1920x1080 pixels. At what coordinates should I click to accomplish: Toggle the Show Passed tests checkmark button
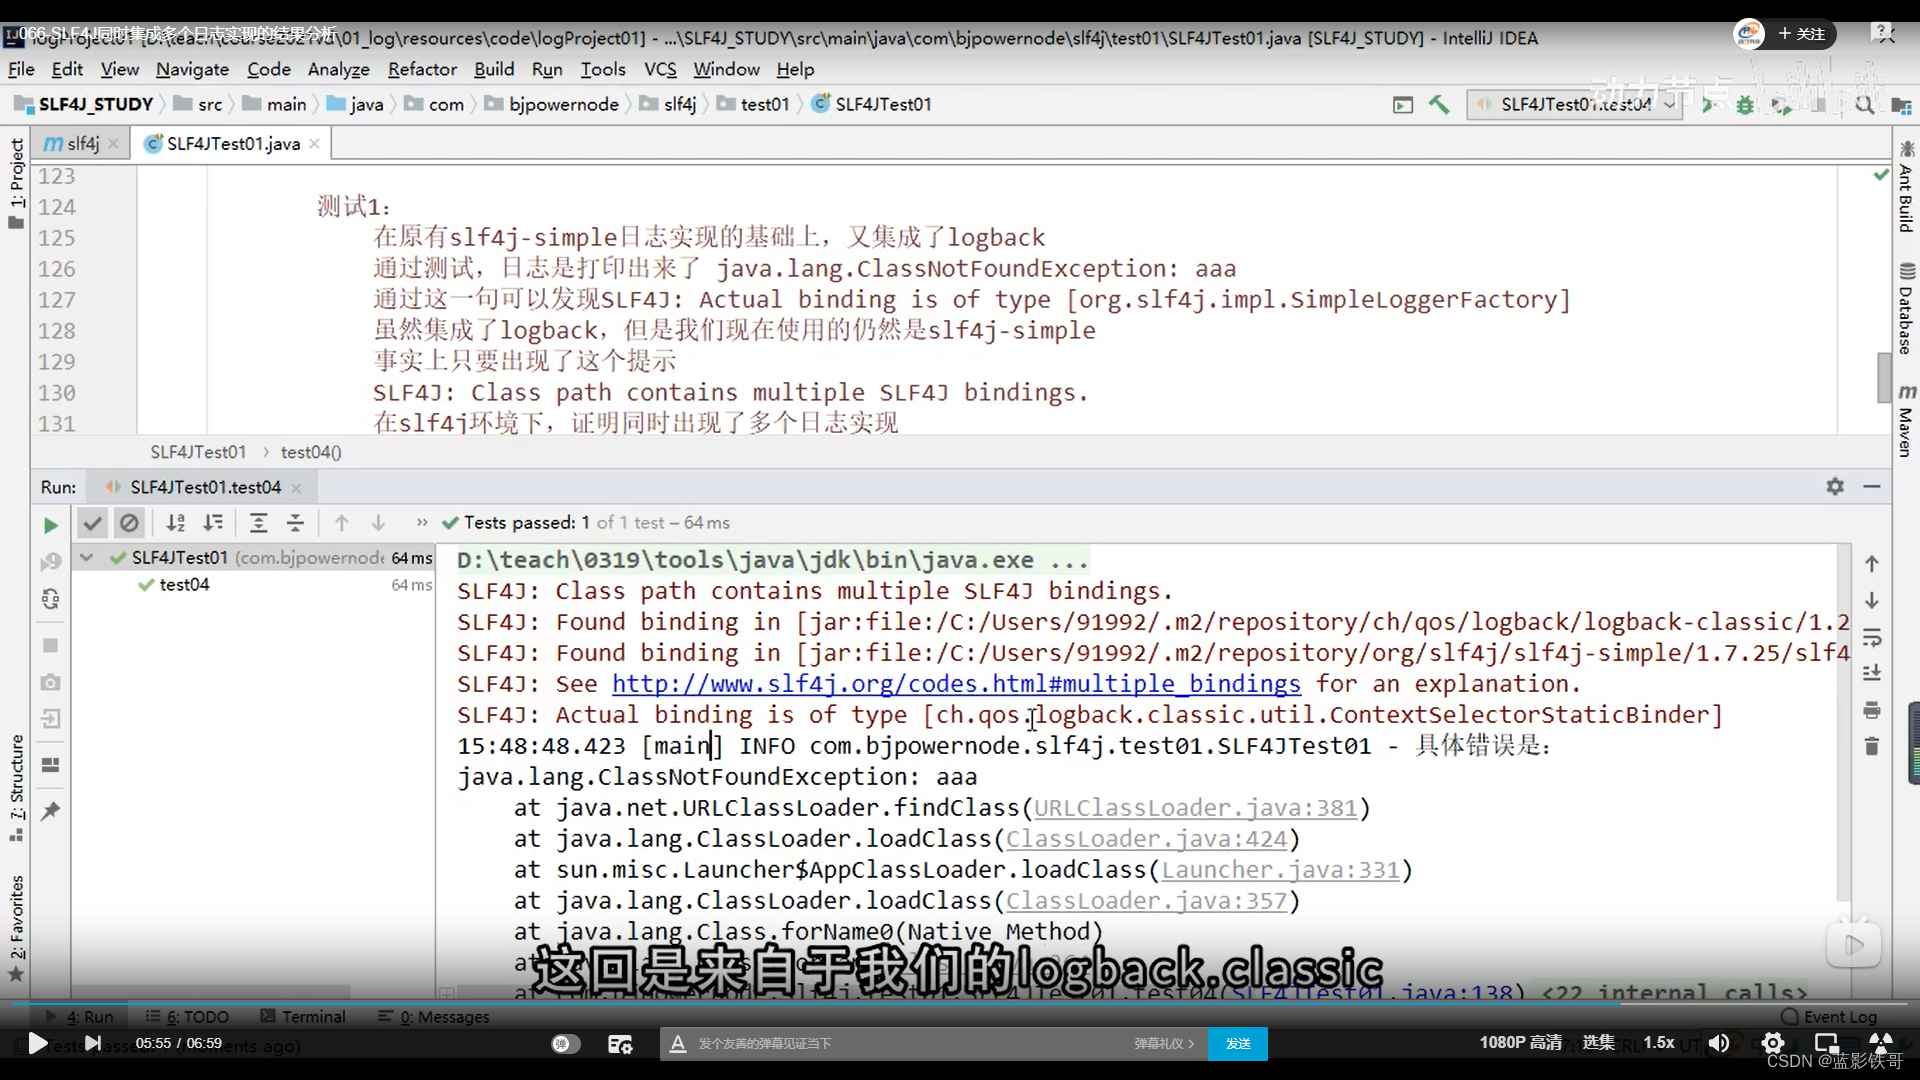point(92,523)
